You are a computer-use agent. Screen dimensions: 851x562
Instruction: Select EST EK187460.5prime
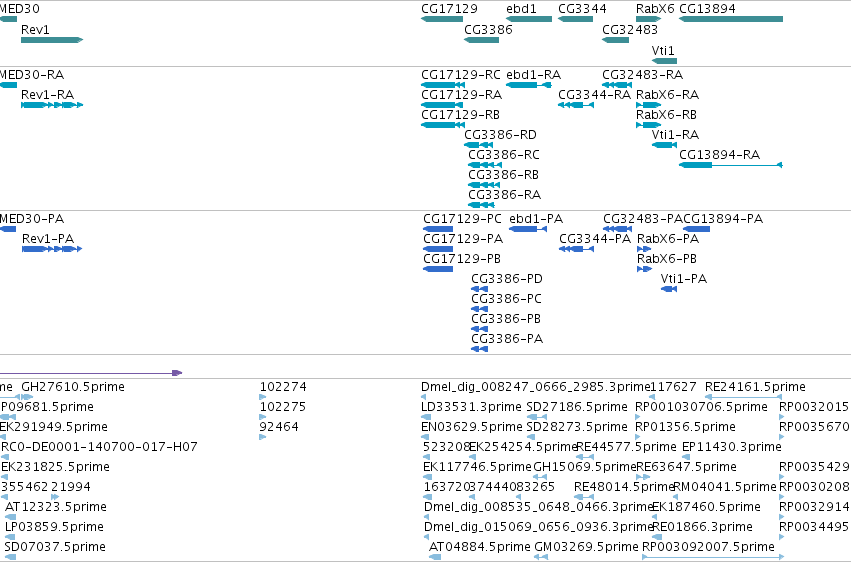[706, 507]
